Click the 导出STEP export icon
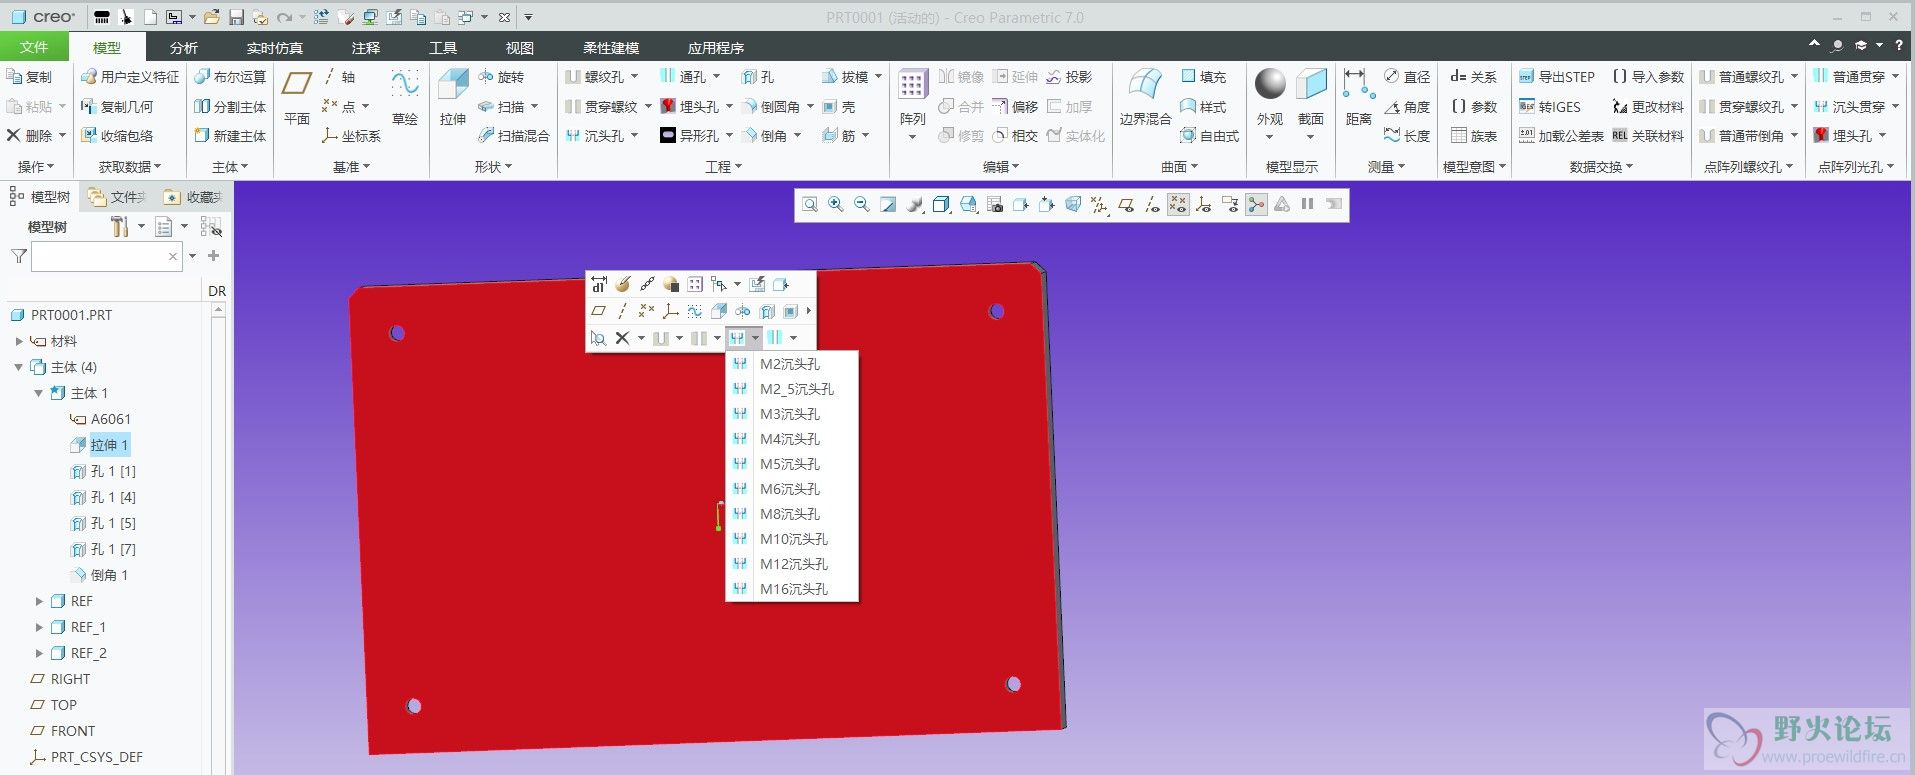 pos(1557,77)
